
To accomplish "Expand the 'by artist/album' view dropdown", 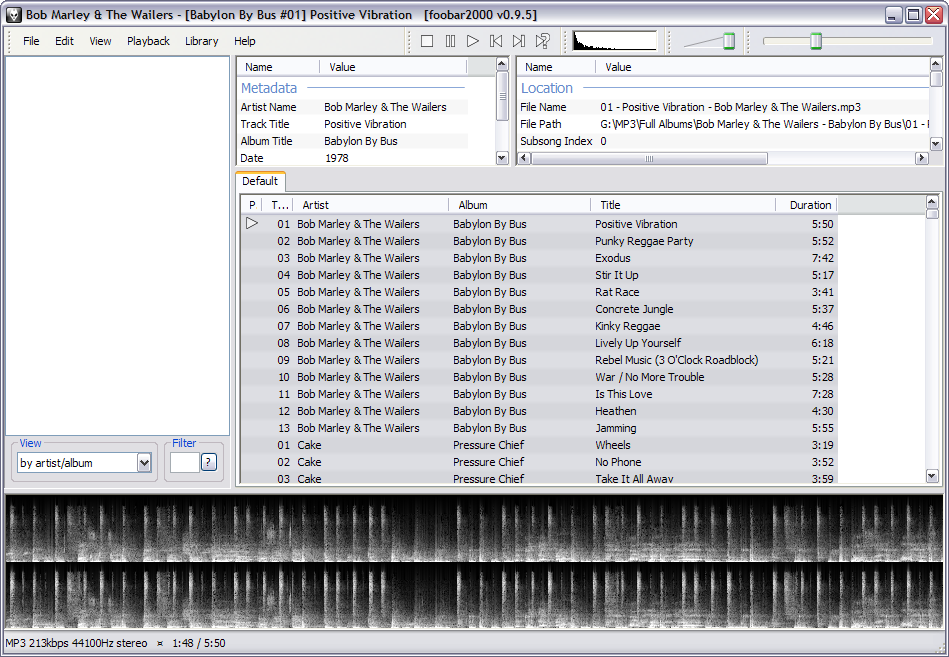I will click(x=144, y=463).
